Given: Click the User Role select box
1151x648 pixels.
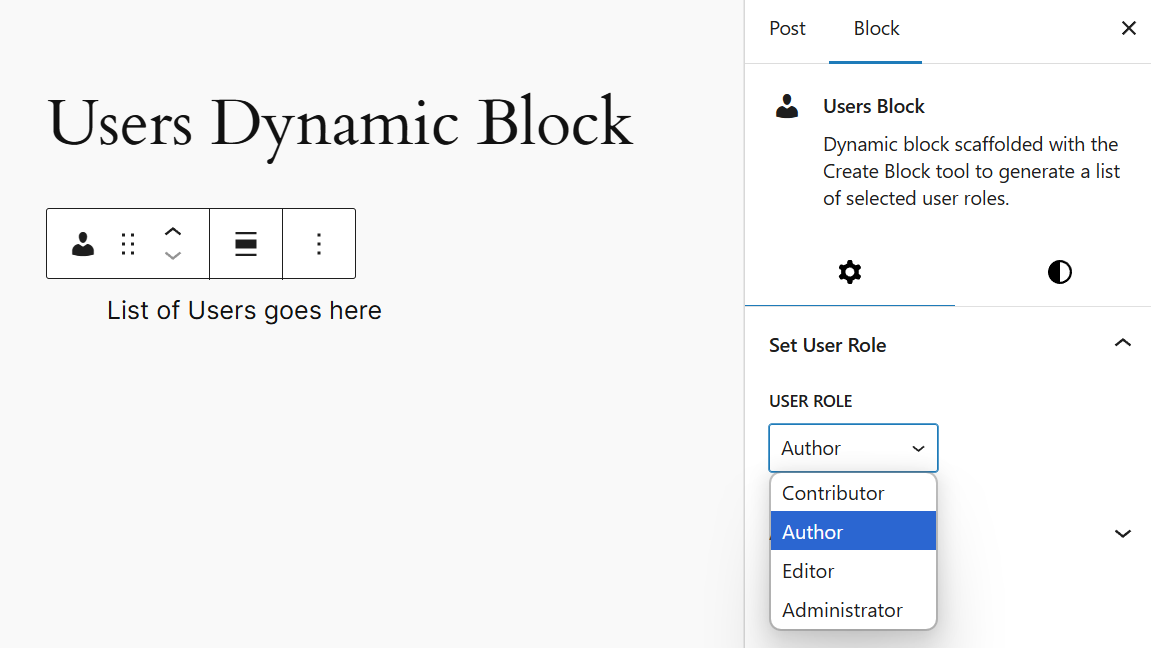Looking at the screenshot, I should 853,448.
